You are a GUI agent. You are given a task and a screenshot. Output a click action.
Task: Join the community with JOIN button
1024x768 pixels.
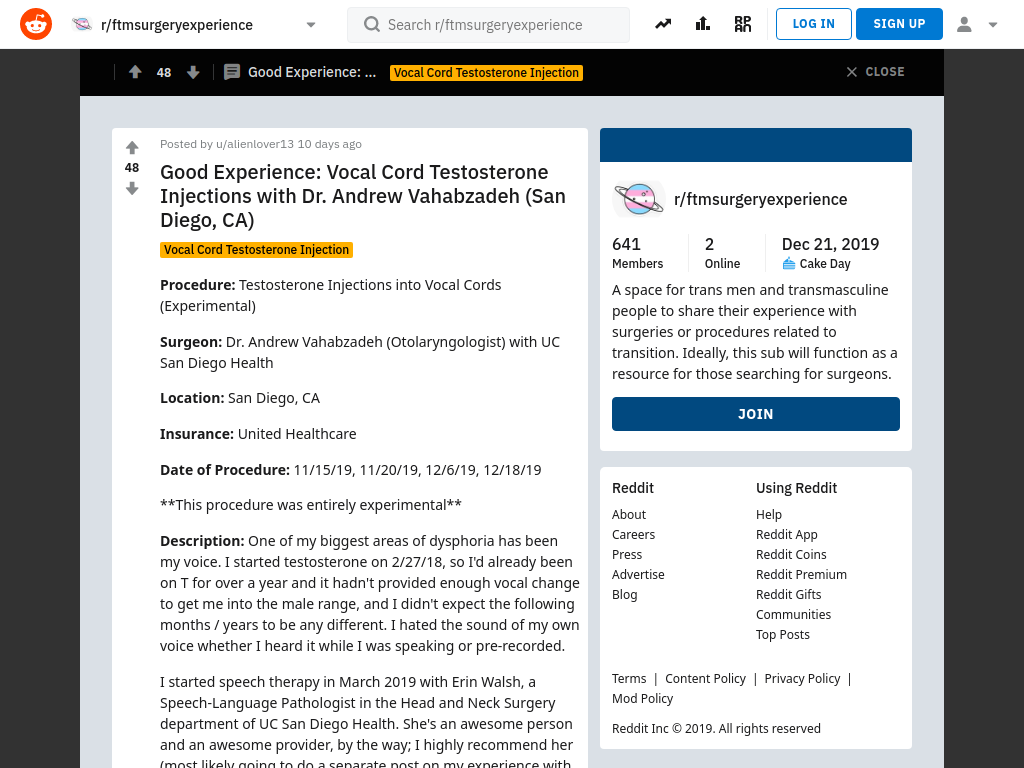point(756,414)
